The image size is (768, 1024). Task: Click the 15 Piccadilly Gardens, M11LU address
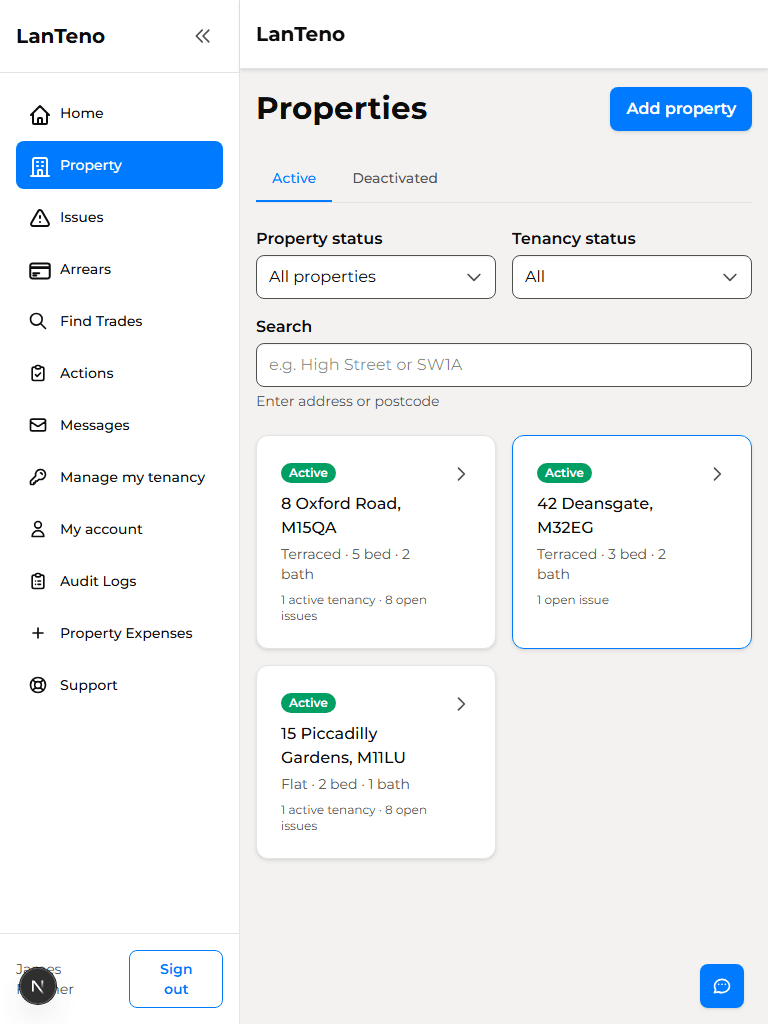point(343,745)
